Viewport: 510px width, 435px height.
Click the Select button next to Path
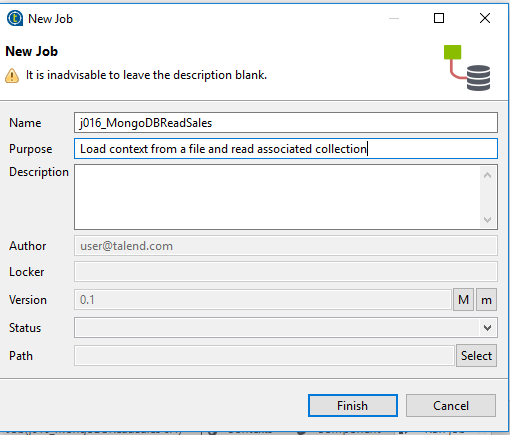(x=476, y=356)
